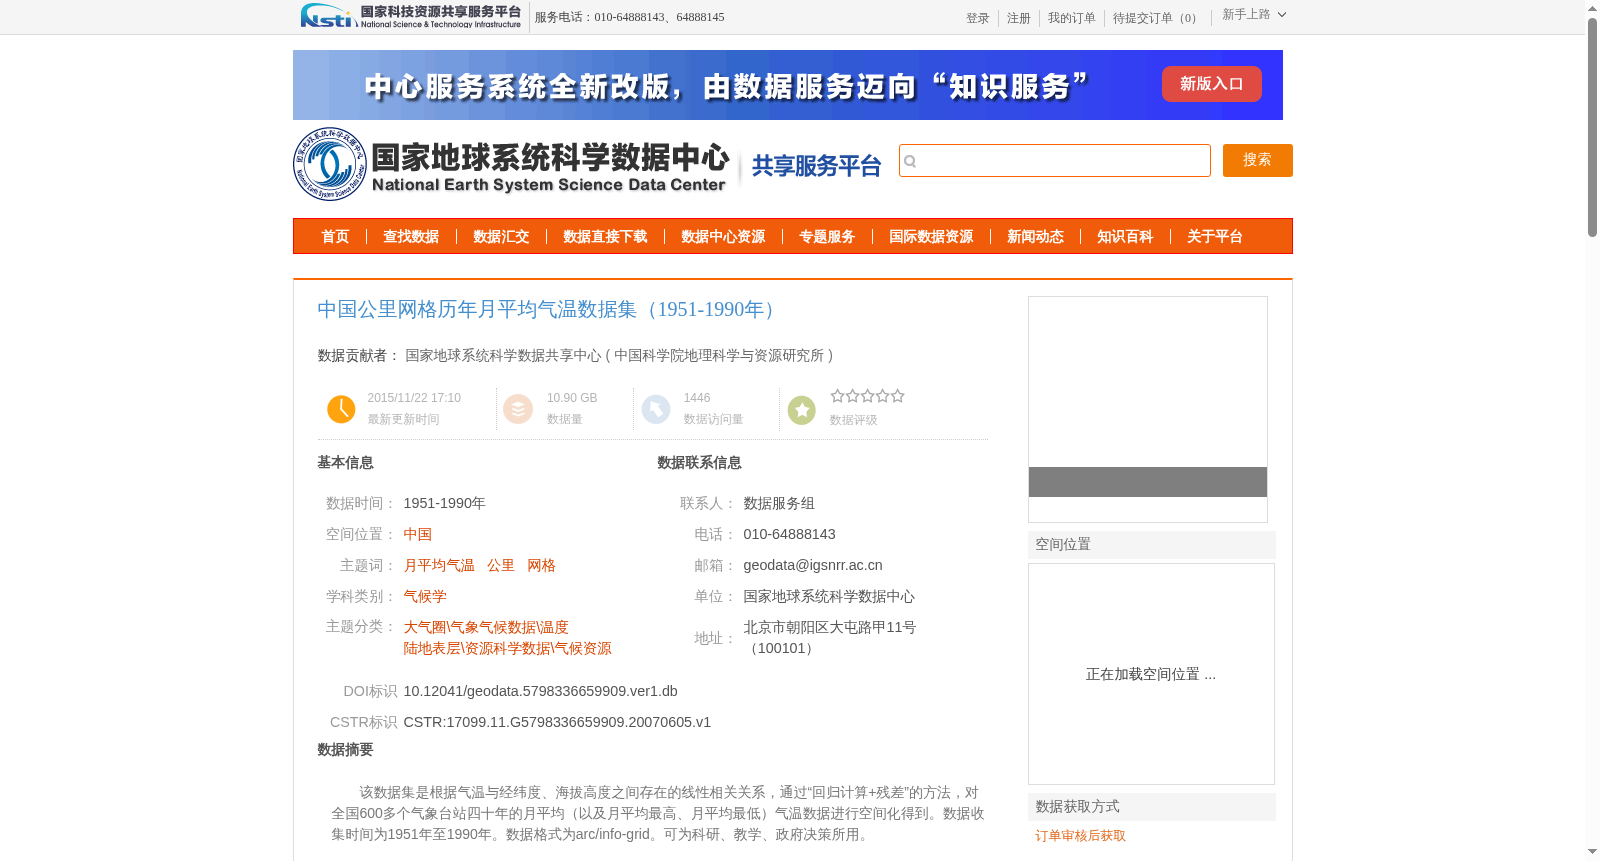Click the magnifier icon in search box
Viewport: 1600px width, 861px height.
910,161
